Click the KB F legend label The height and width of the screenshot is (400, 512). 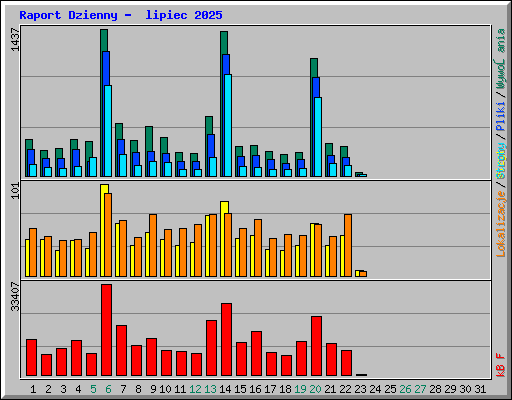(501, 365)
